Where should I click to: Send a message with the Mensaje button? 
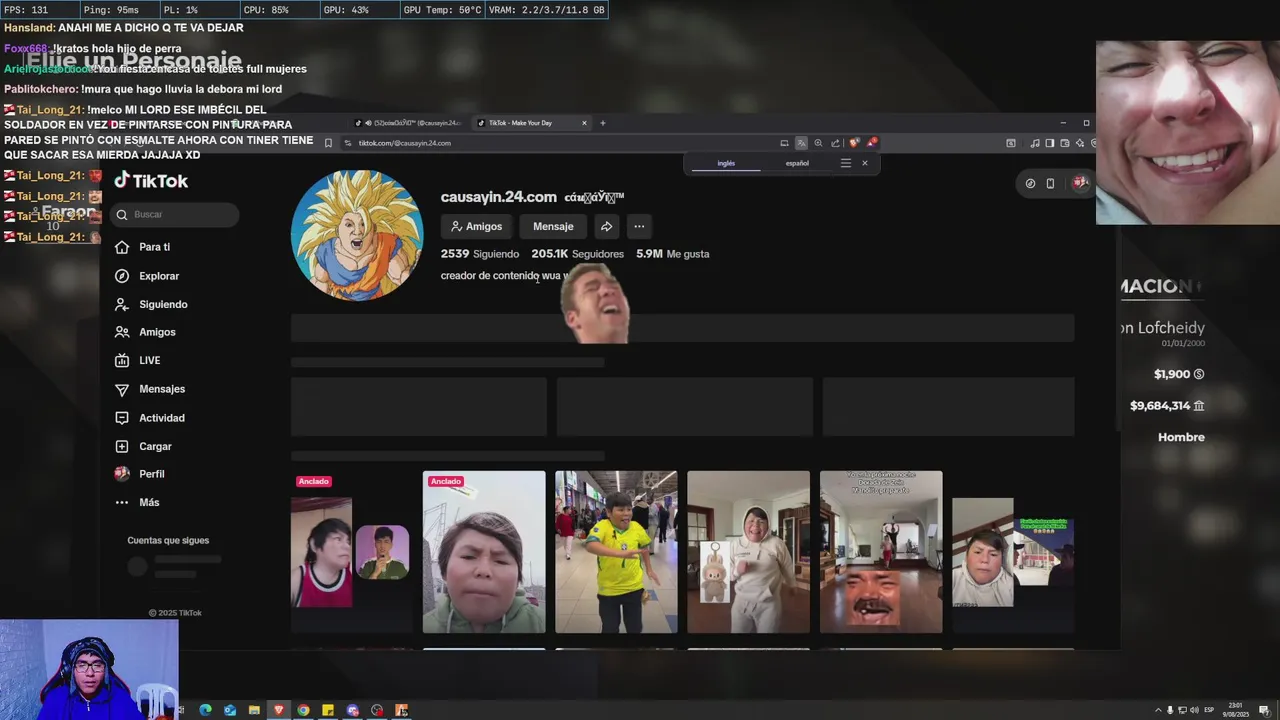(553, 226)
